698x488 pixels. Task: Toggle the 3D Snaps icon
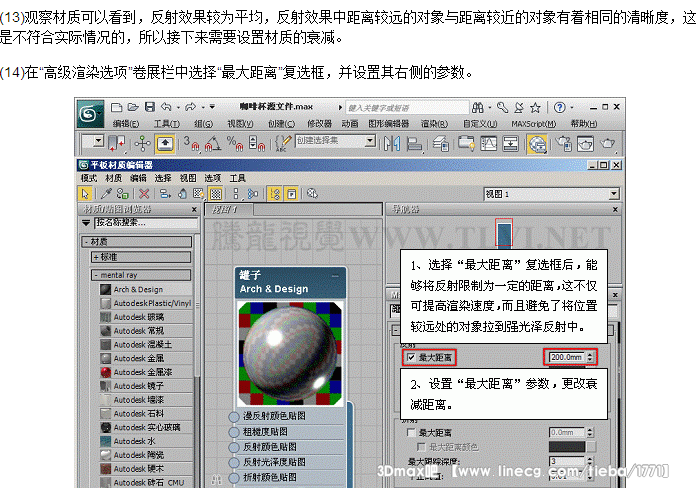coord(192,143)
